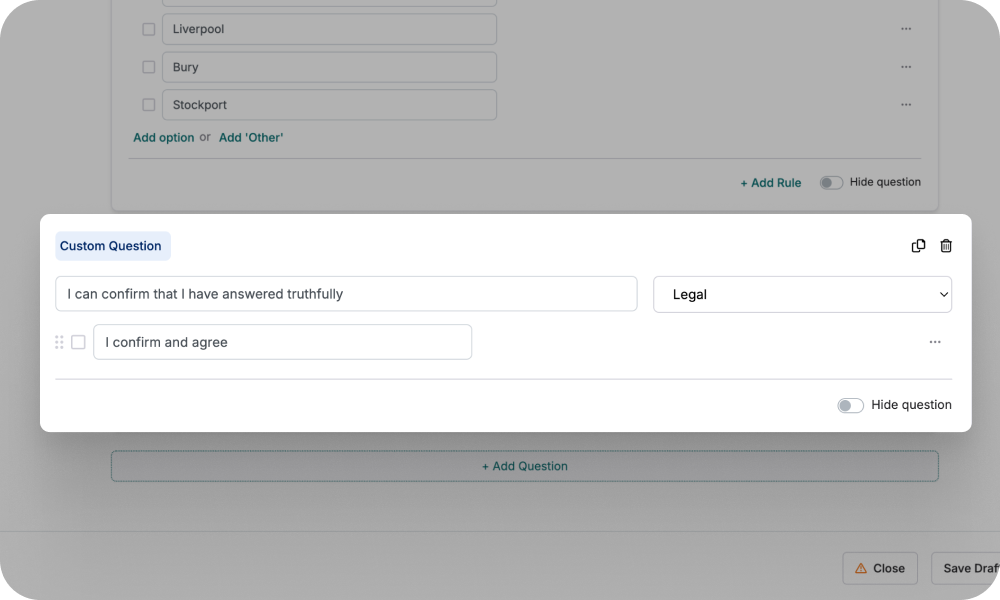Screen dimensions: 1000x600
Task: Open options menu for Liverpool row
Action: [906, 29]
